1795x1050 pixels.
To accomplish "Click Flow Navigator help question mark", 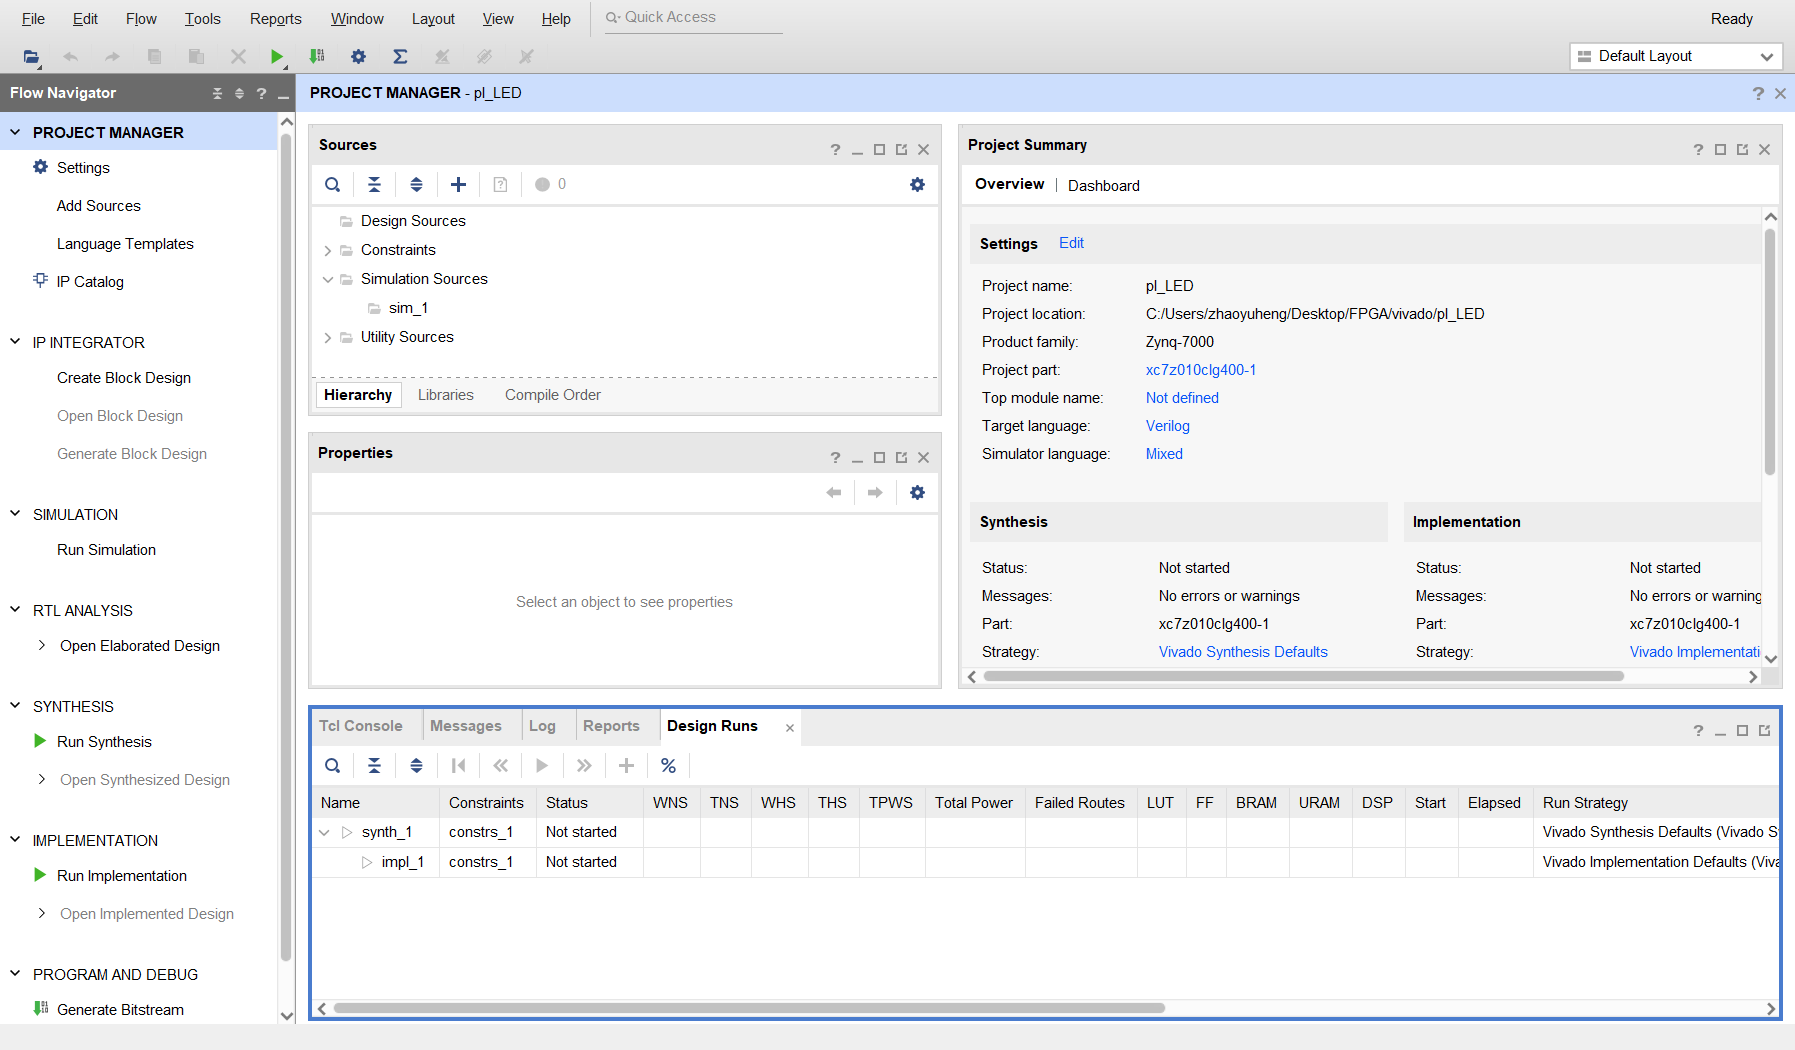I will 261,93.
